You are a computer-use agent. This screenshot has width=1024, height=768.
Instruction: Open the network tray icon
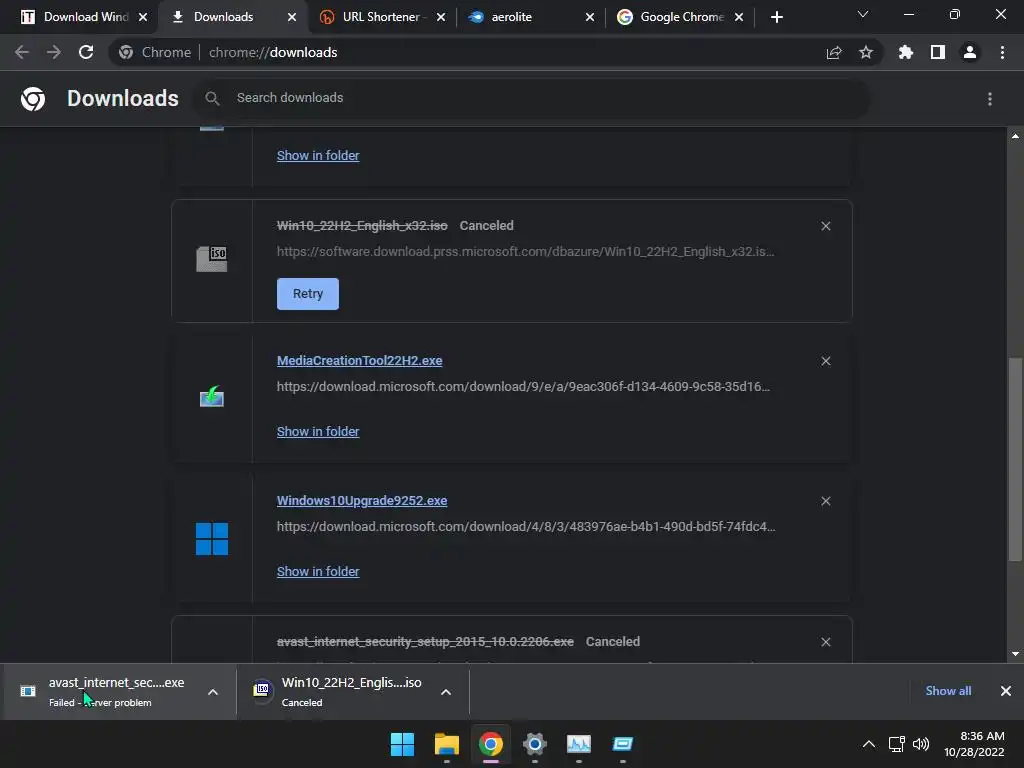click(x=897, y=744)
